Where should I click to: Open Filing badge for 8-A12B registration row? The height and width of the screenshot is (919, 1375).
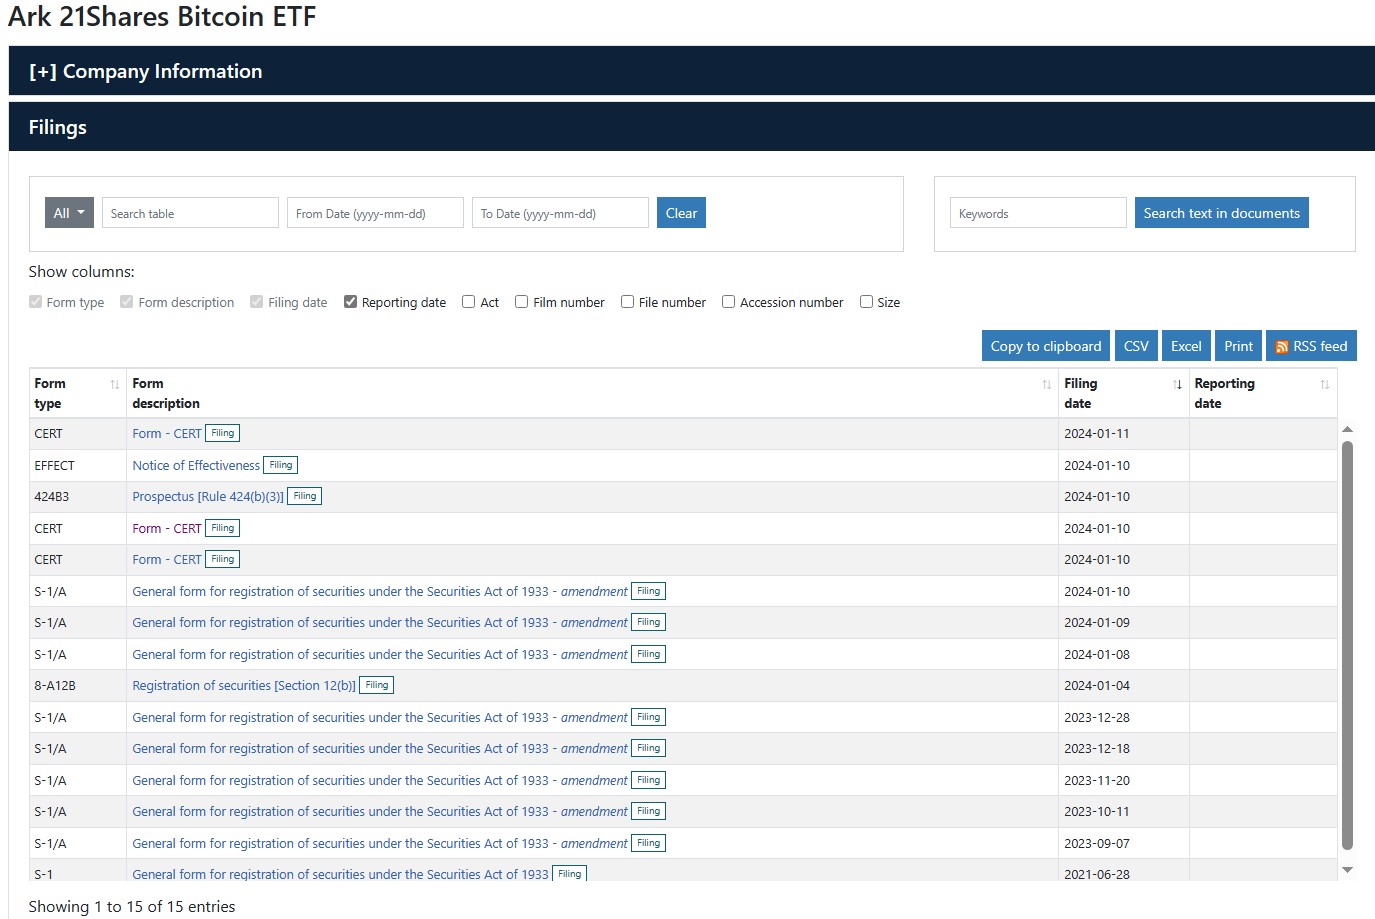(377, 685)
